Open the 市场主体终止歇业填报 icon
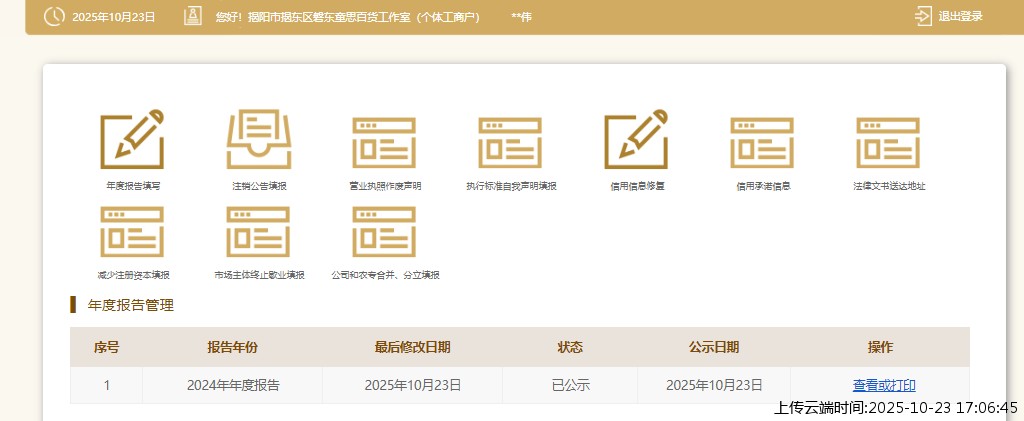The image size is (1024, 421). [x=258, y=232]
